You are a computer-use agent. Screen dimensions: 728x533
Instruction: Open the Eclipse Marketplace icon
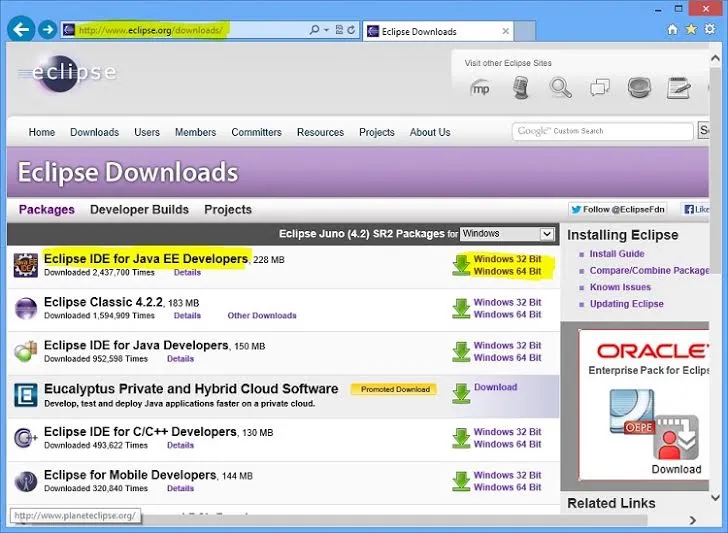(x=480, y=88)
